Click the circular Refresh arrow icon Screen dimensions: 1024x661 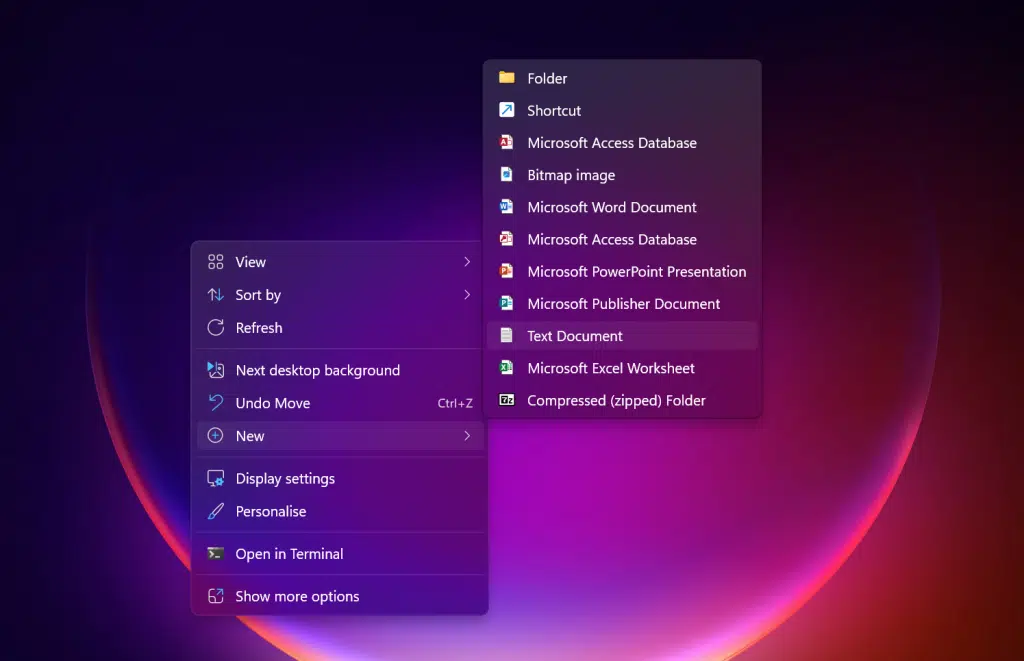[215, 328]
